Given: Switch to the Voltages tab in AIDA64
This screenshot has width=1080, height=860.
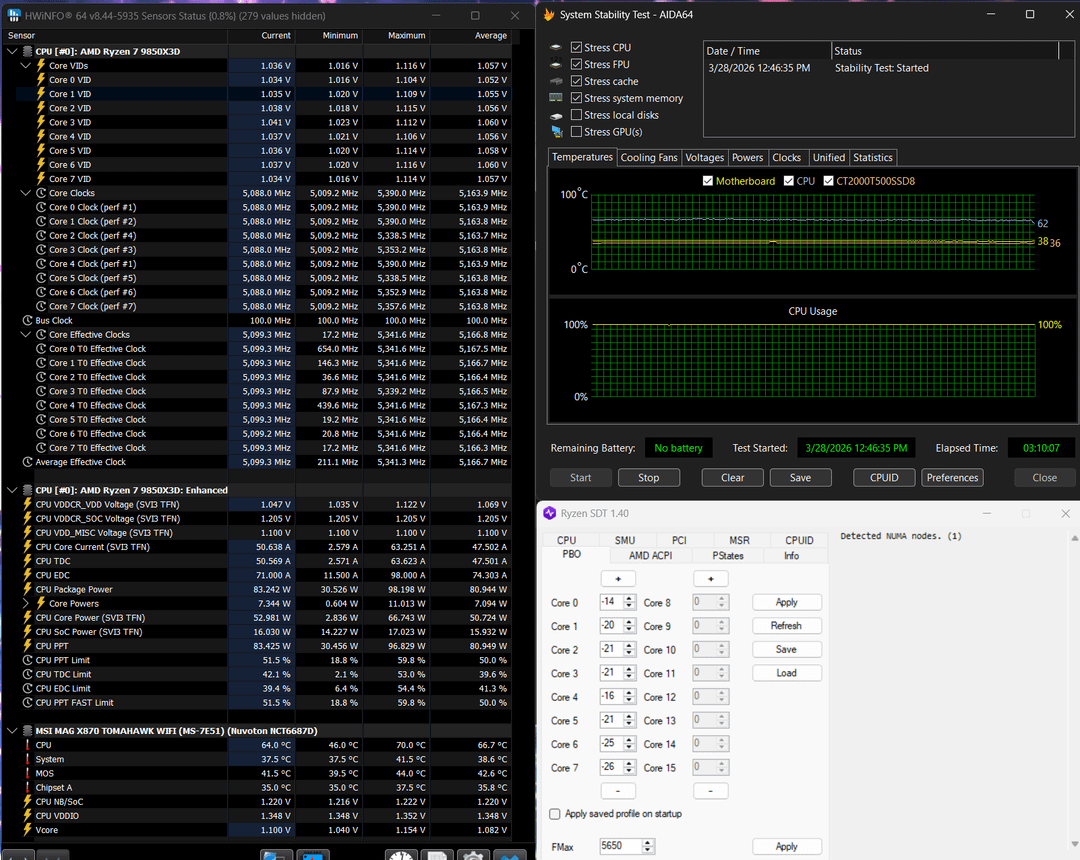Looking at the screenshot, I should tap(704, 157).
